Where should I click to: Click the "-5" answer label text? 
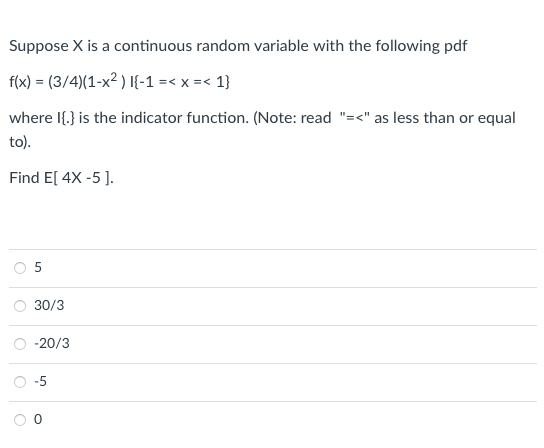[x=40, y=381]
